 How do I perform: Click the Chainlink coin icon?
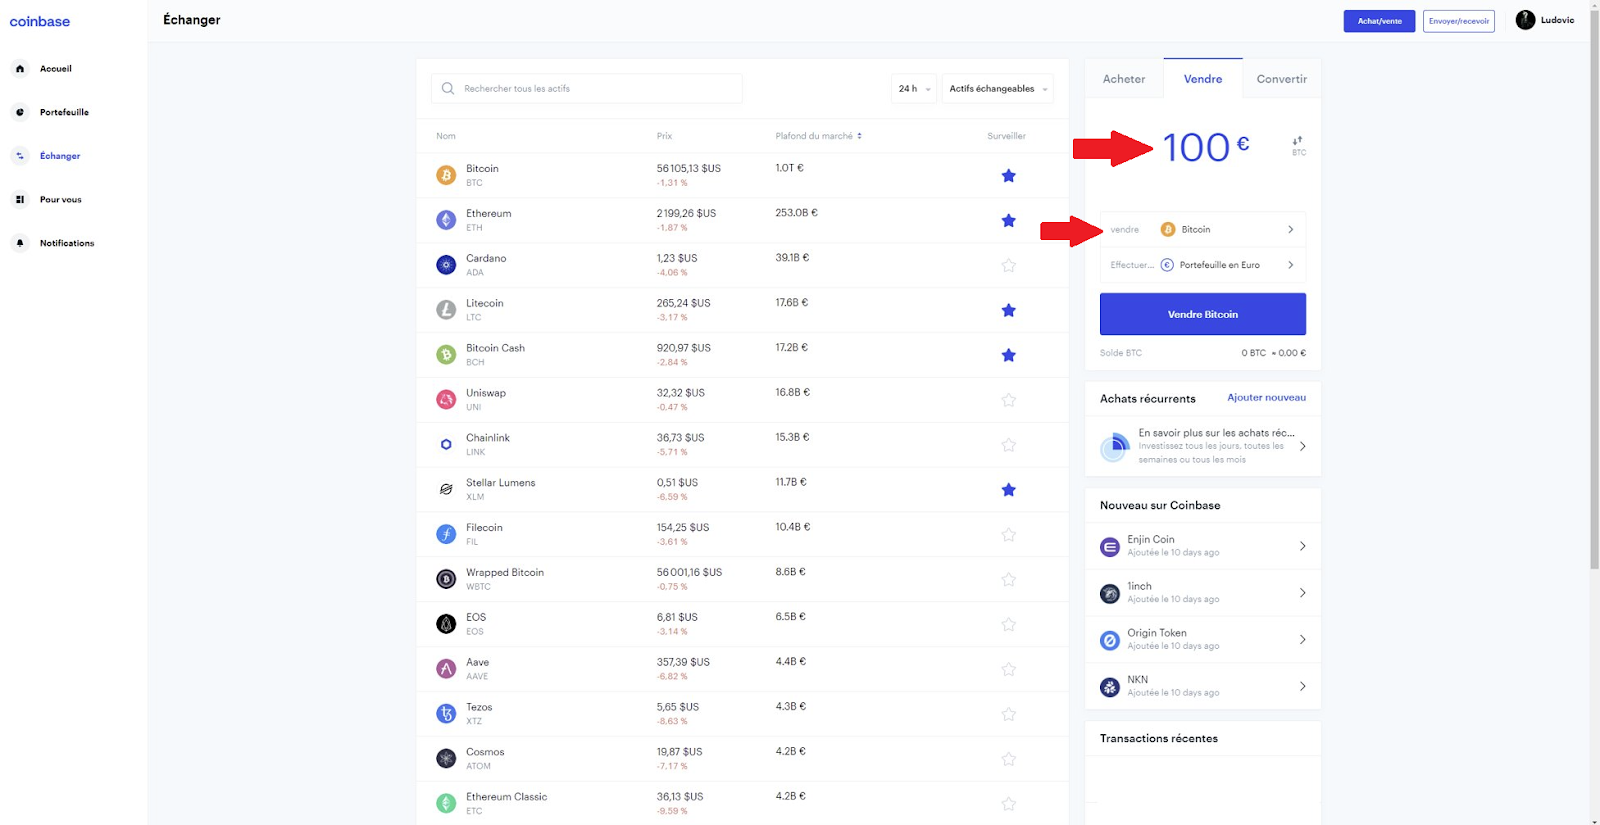446,444
